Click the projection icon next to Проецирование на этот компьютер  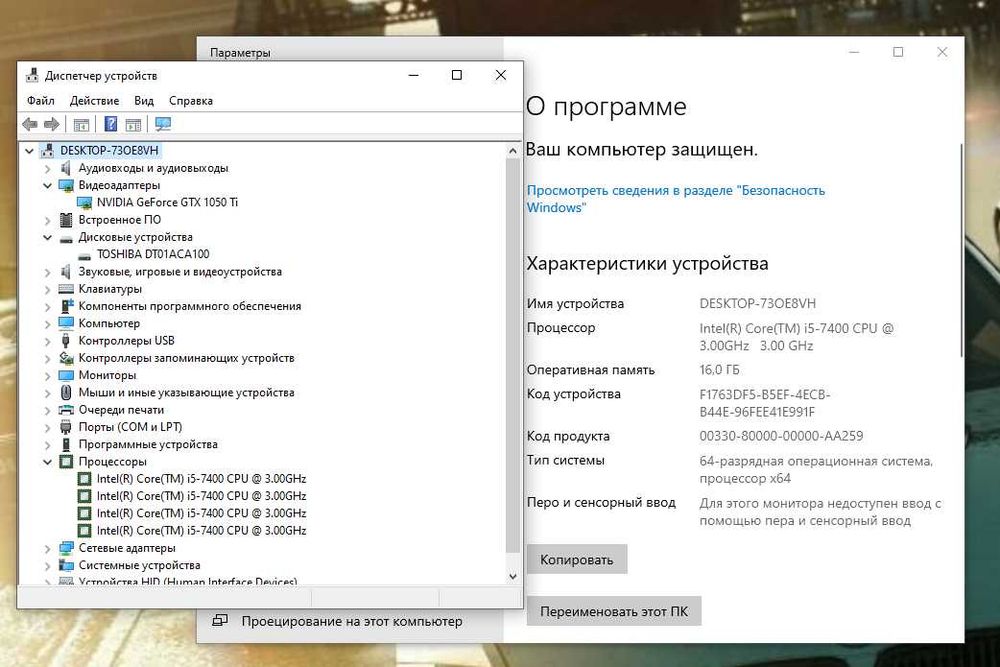(x=220, y=620)
